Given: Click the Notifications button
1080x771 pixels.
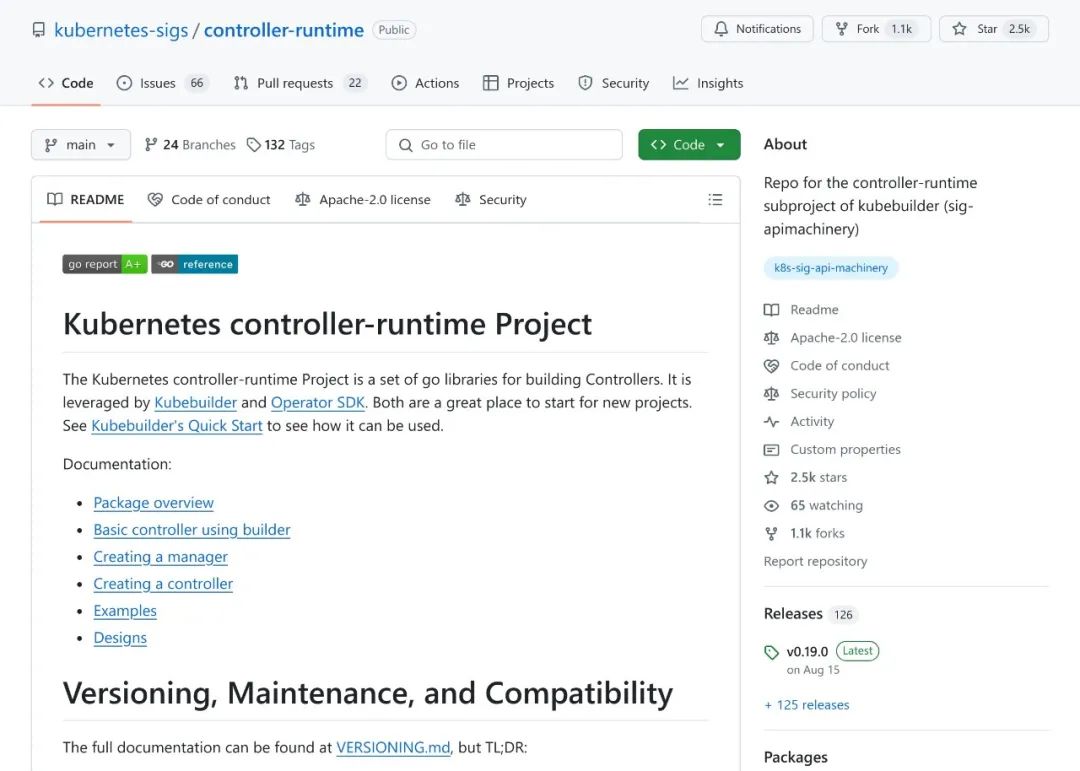Looking at the screenshot, I should pyautogui.click(x=757, y=29).
